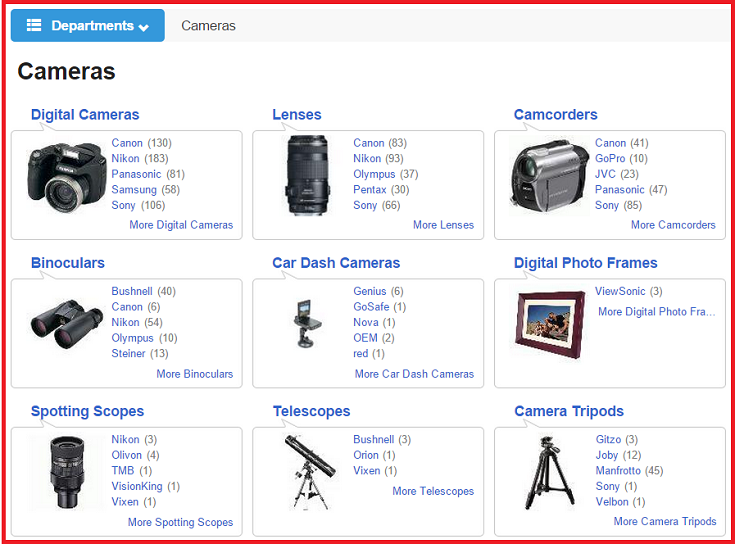This screenshot has width=735, height=544.
Task: Open the Digital Photo Frames heading
Action: (x=585, y=263)
